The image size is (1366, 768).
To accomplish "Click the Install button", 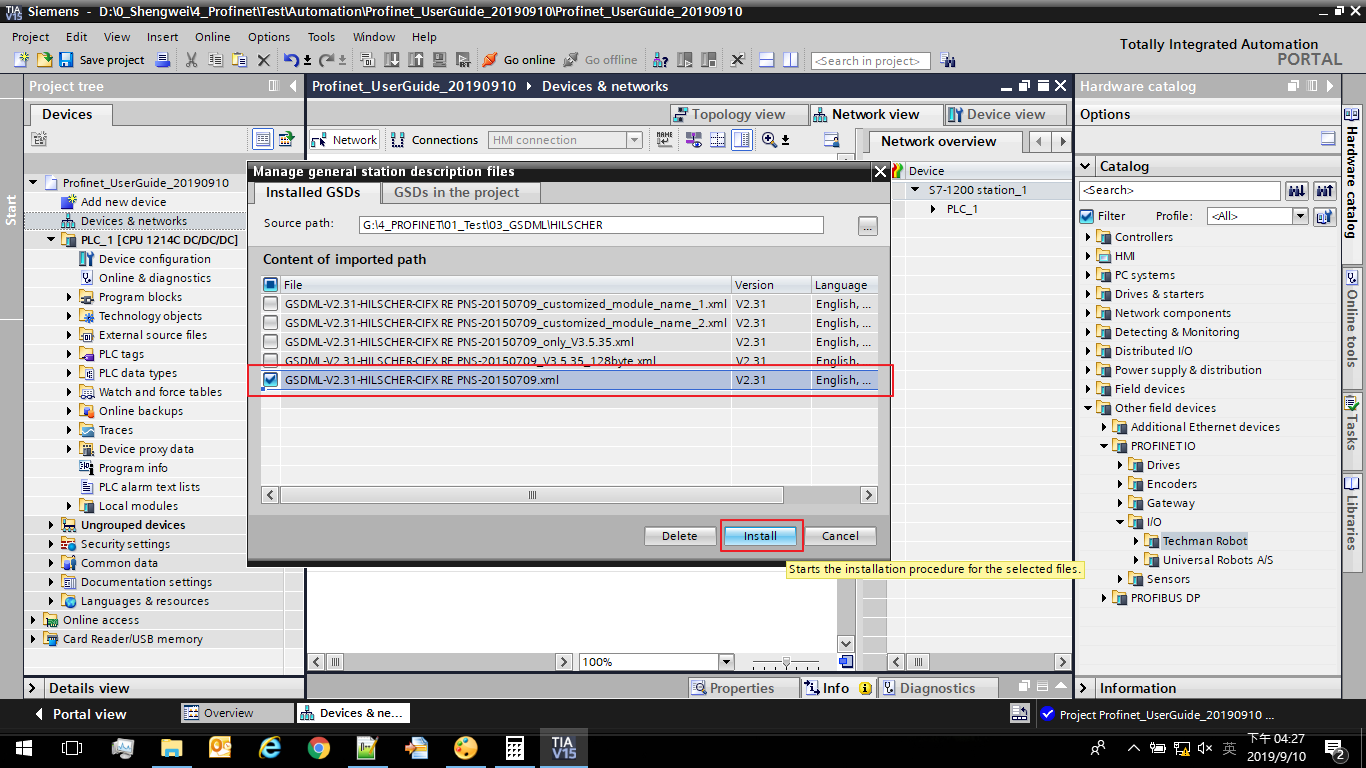I will [x=760, y=536].
